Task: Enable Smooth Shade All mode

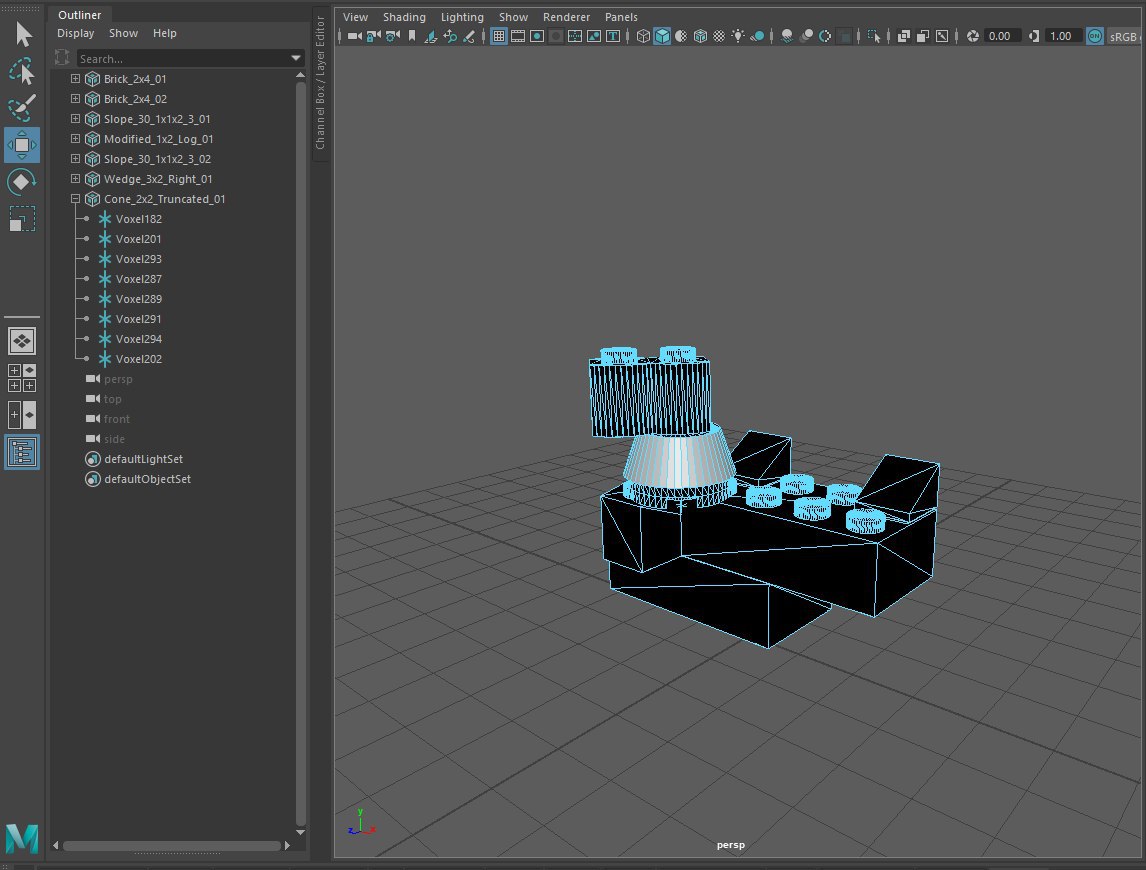Action: (x=662, y=36)
